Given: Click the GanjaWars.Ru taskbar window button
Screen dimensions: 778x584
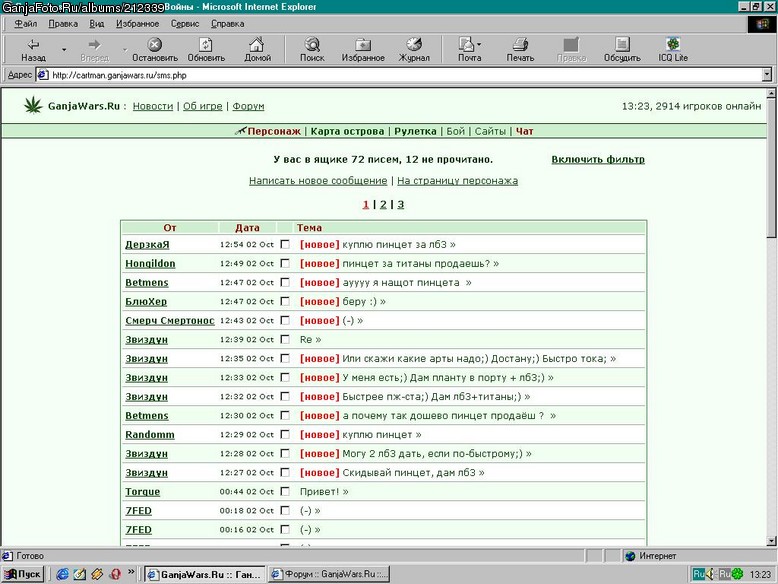Looking at the screenshot, I should tap(204, 575).
